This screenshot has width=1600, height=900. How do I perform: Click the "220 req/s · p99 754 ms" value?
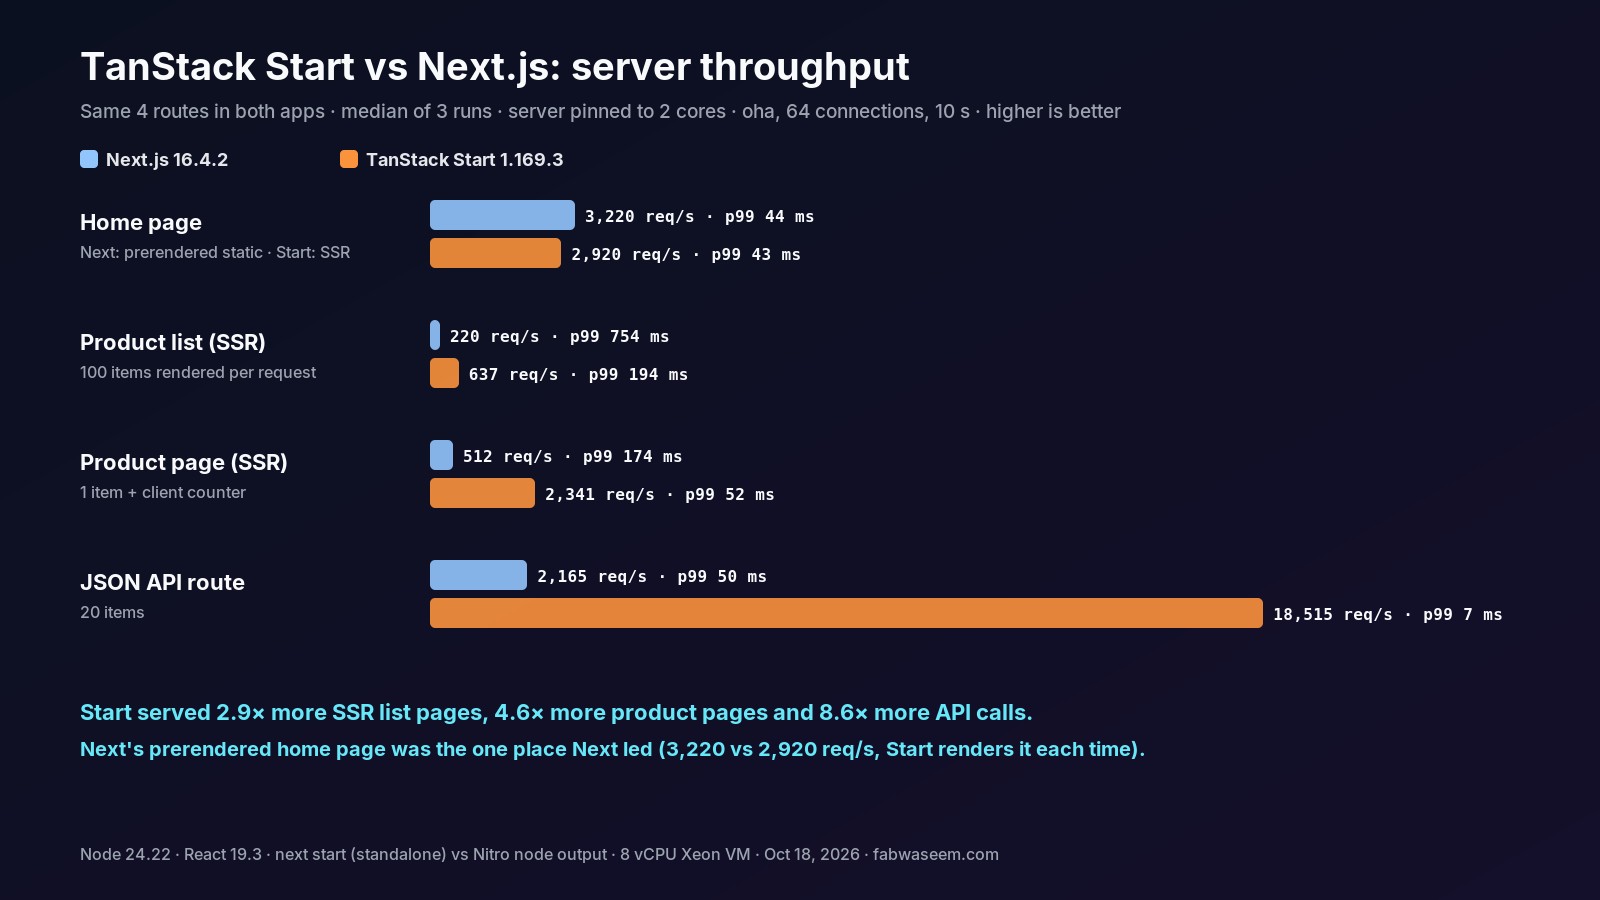[560, 336]
